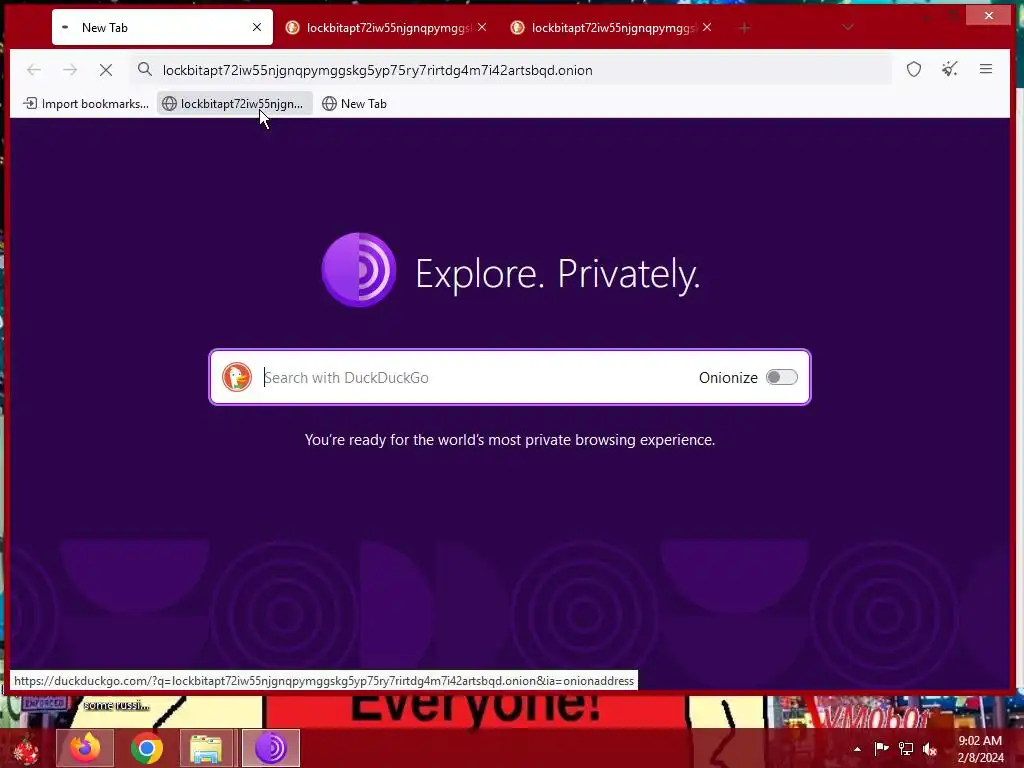Click the Windows Start orb
The width and height of the screenshot is (1024, 768).
point(26,748)
